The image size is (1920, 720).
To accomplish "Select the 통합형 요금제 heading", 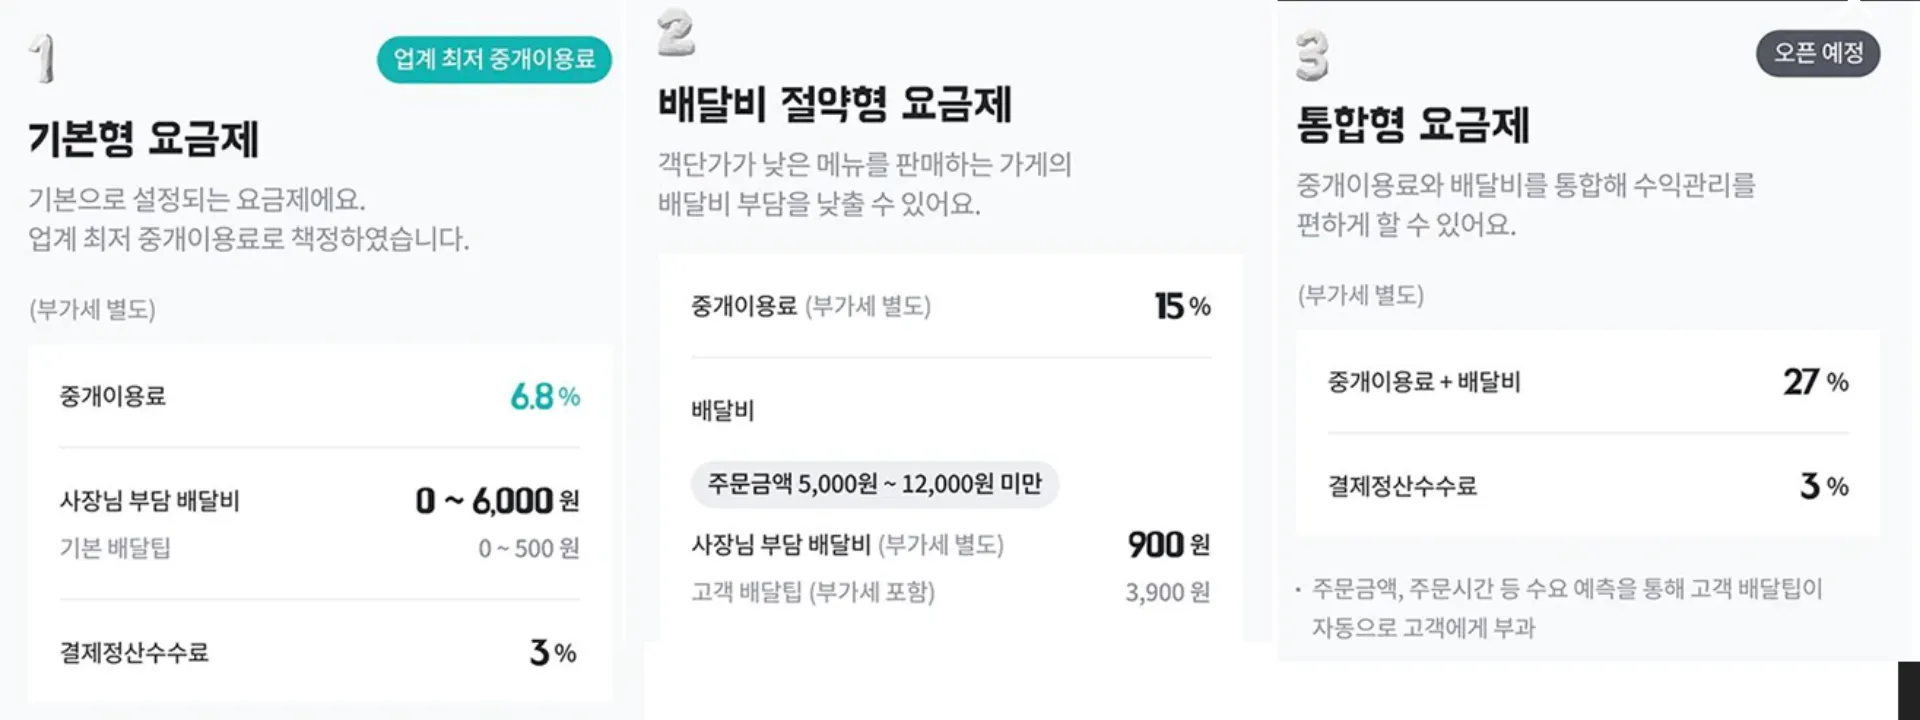I will [x=1413, y=125].
